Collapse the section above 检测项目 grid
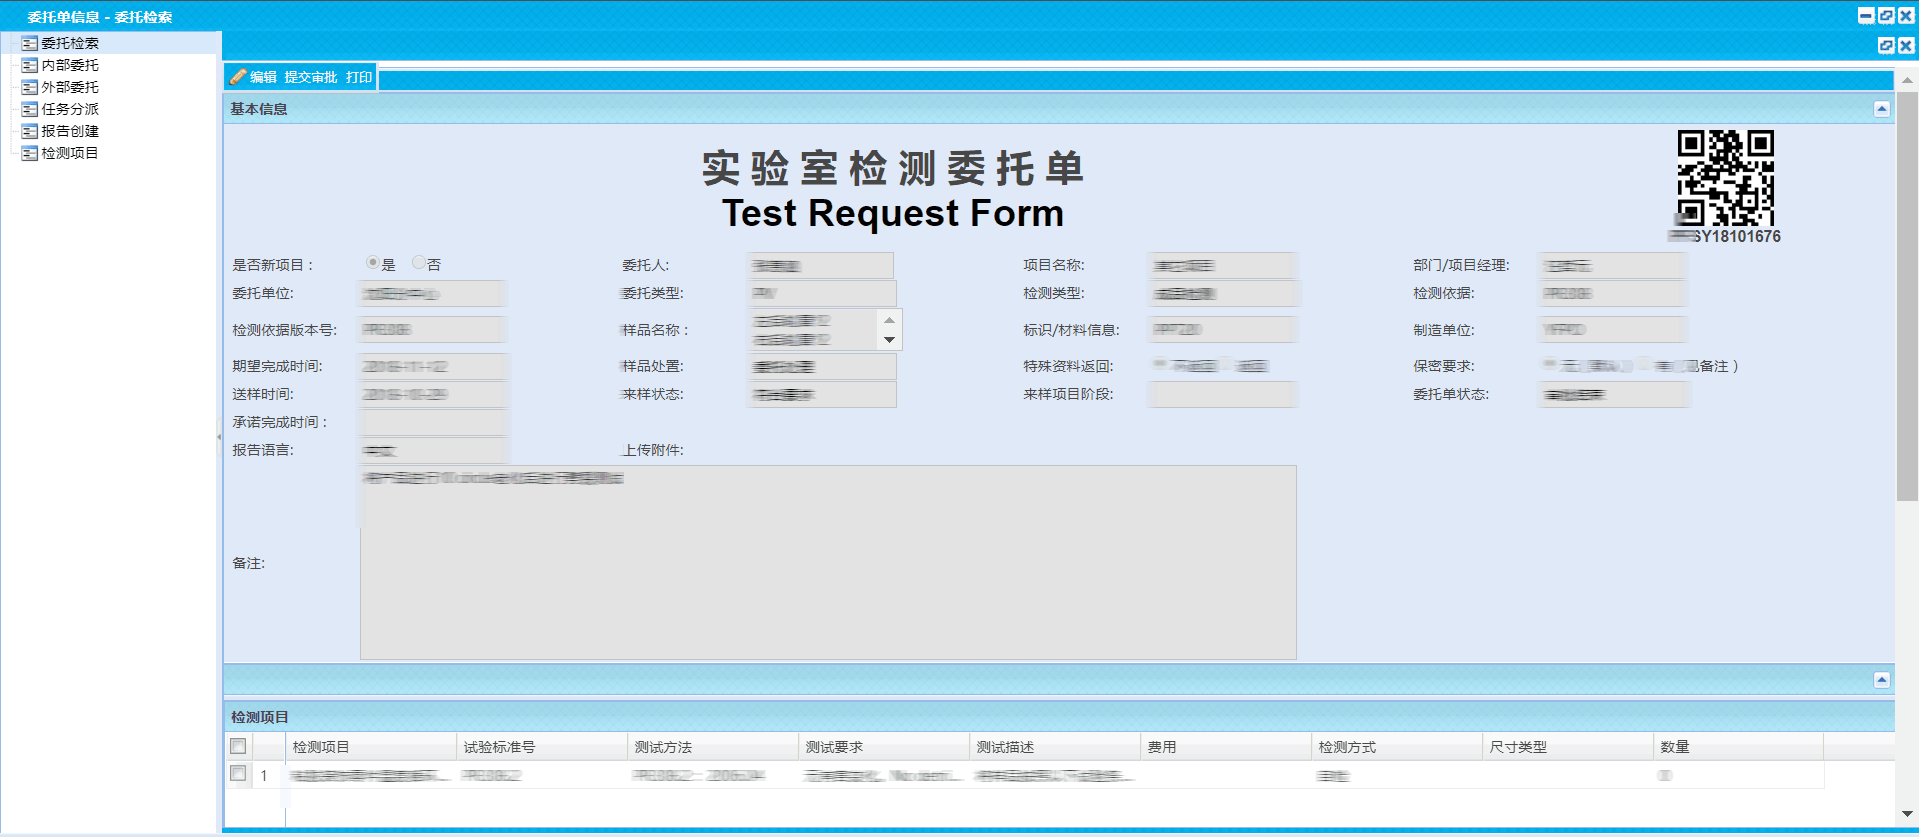This screenshot has width=1919, height=837. coord(1881,680)
